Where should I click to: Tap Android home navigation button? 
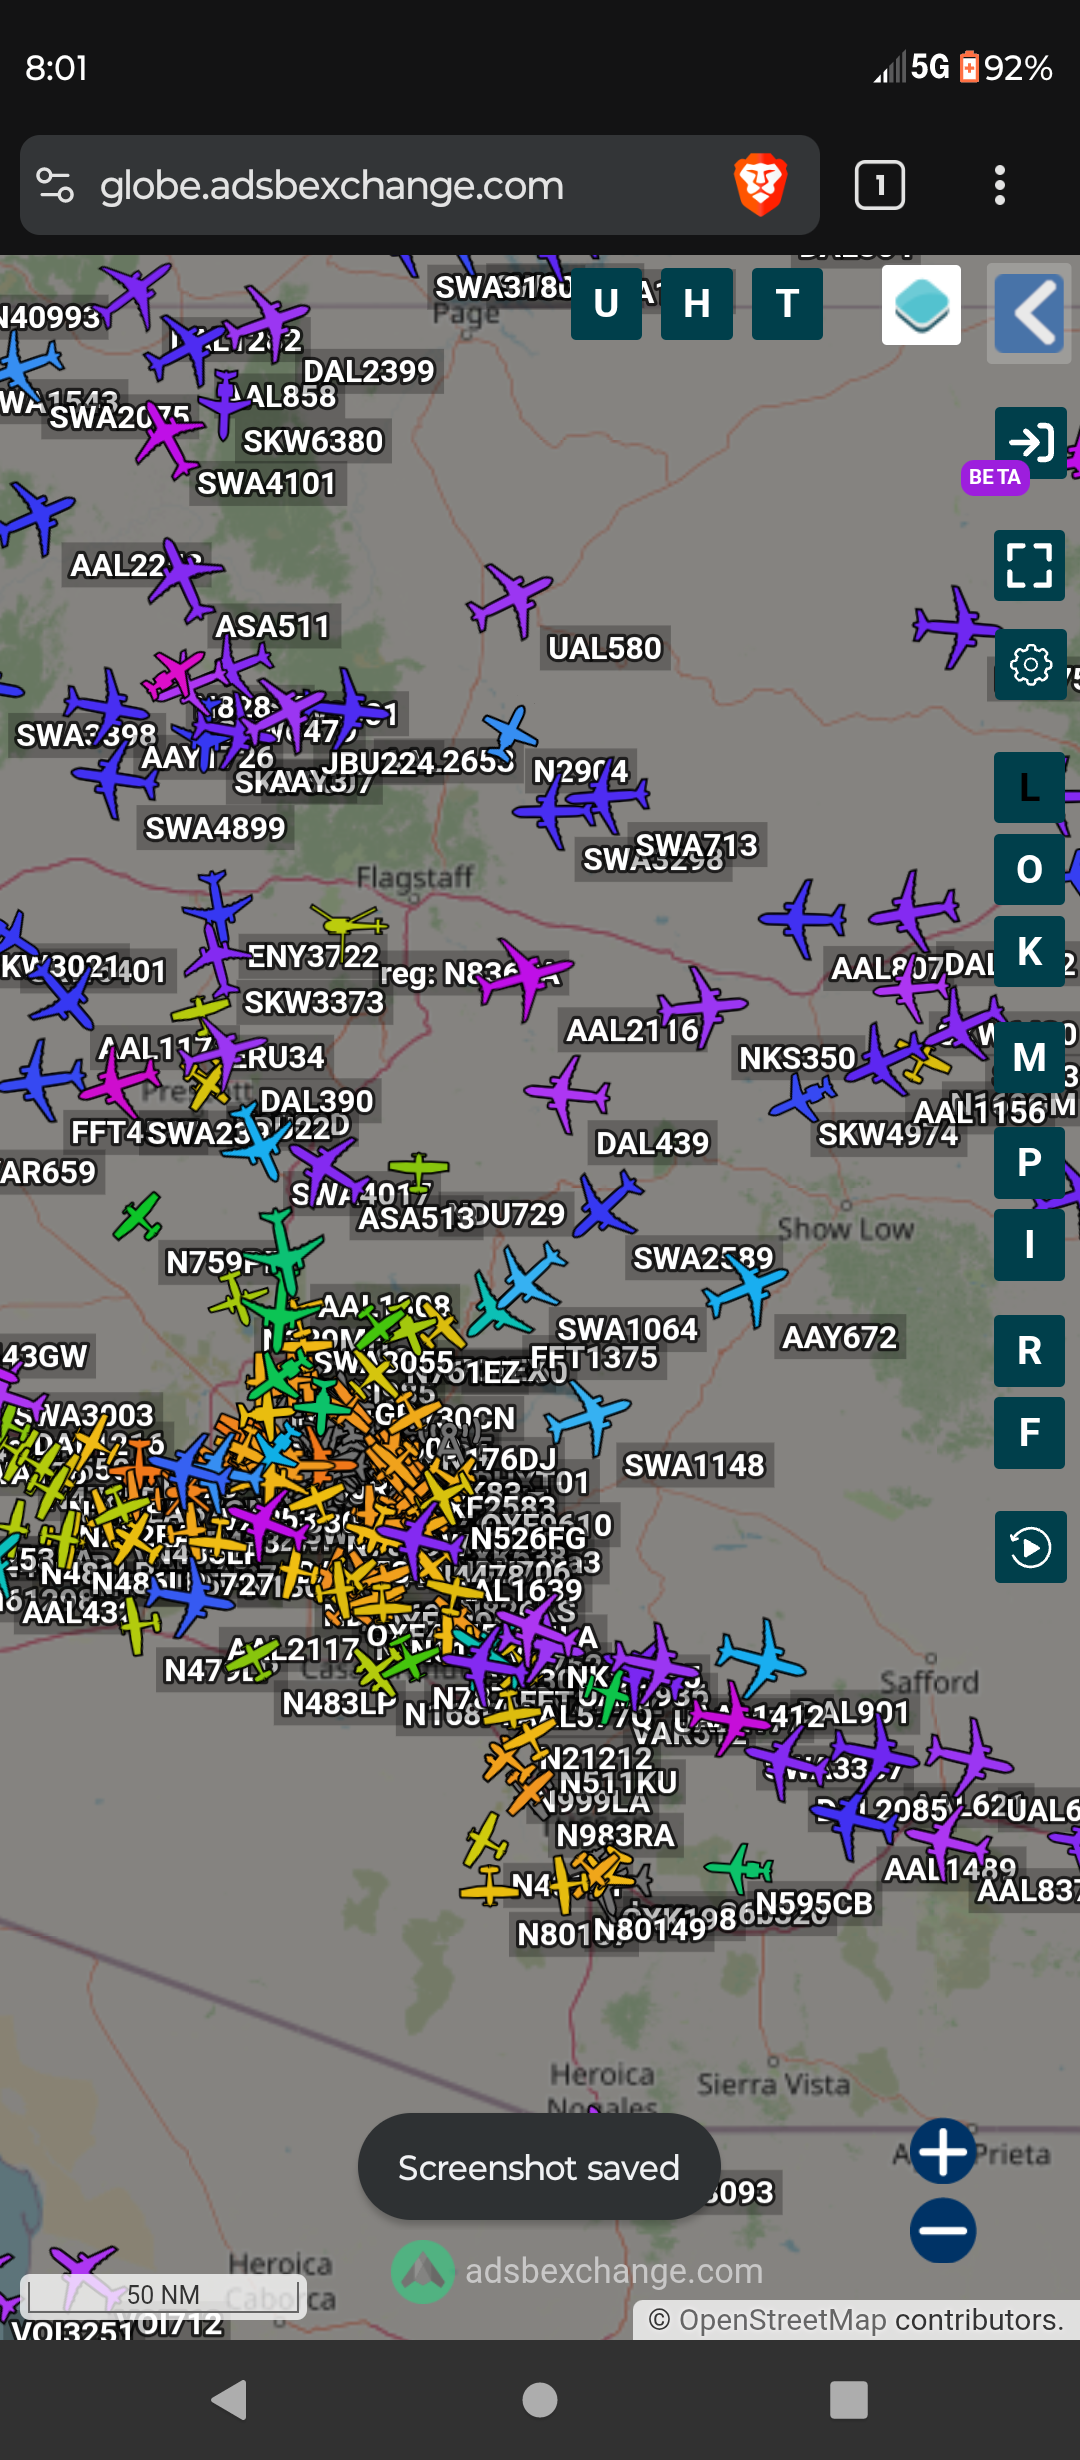click(x=540, y=2399)
